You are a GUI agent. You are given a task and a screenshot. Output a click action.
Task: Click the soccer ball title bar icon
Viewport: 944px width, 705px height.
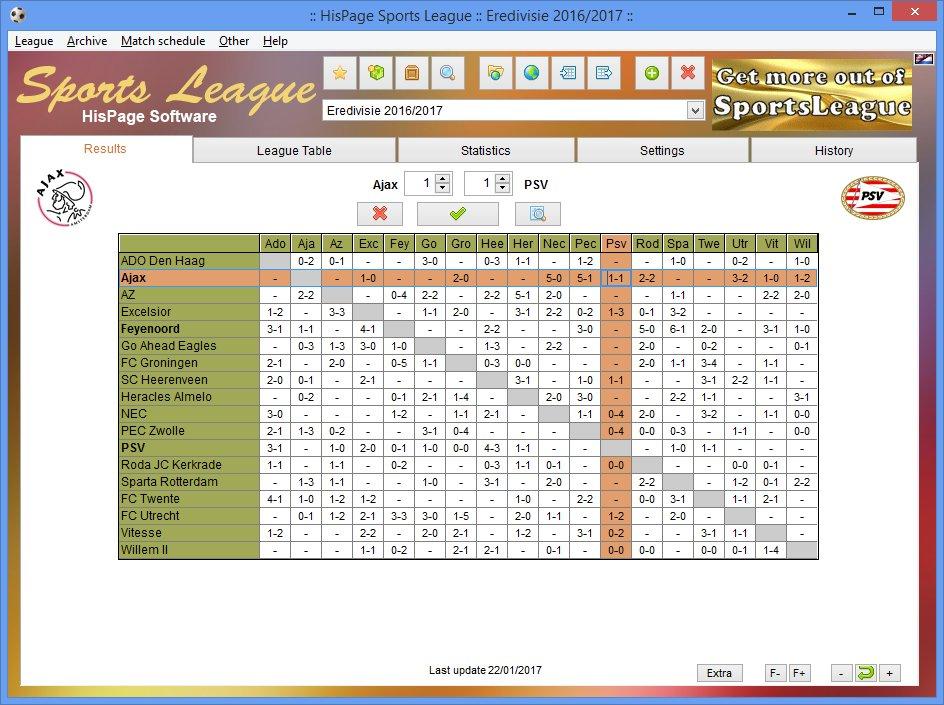point(19,14)
